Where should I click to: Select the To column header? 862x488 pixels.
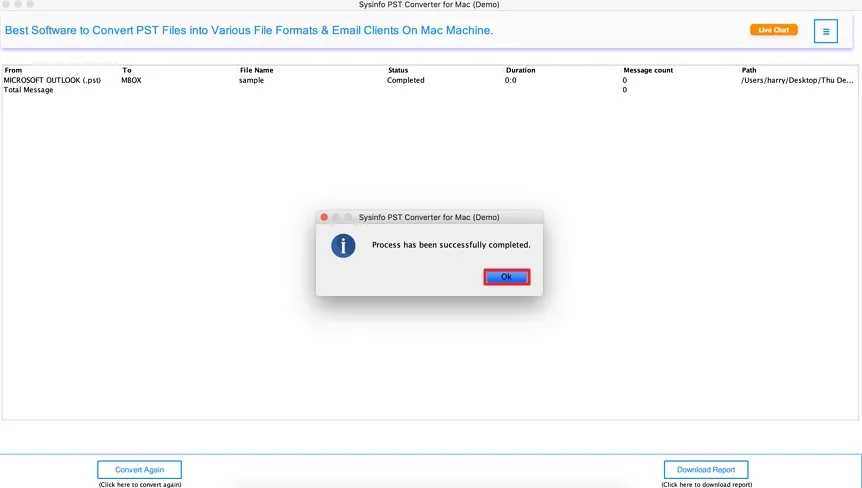coord(127,70)
